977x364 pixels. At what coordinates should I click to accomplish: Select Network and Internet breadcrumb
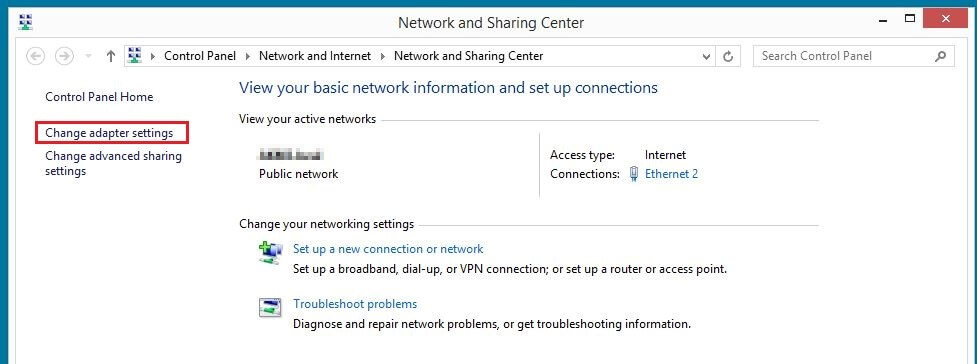[x=315, y=56]
